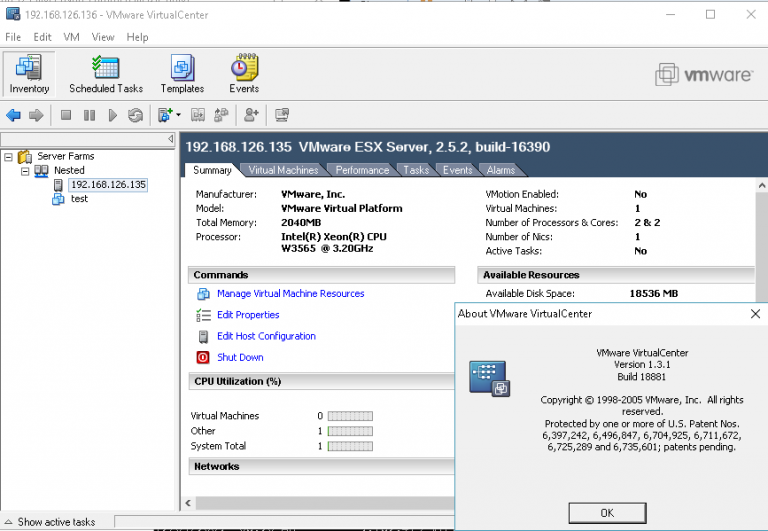Click the Networks section header
Viewport: 768px width, 531px height.
coord(321,466)
